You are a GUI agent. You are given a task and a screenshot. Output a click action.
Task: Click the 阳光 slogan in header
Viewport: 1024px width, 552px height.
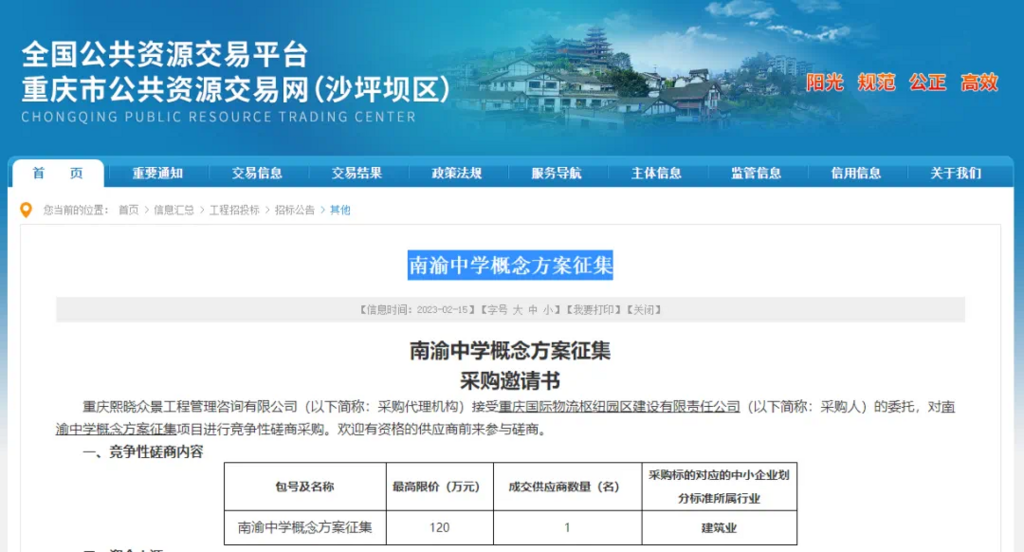[x=825, y=82]
